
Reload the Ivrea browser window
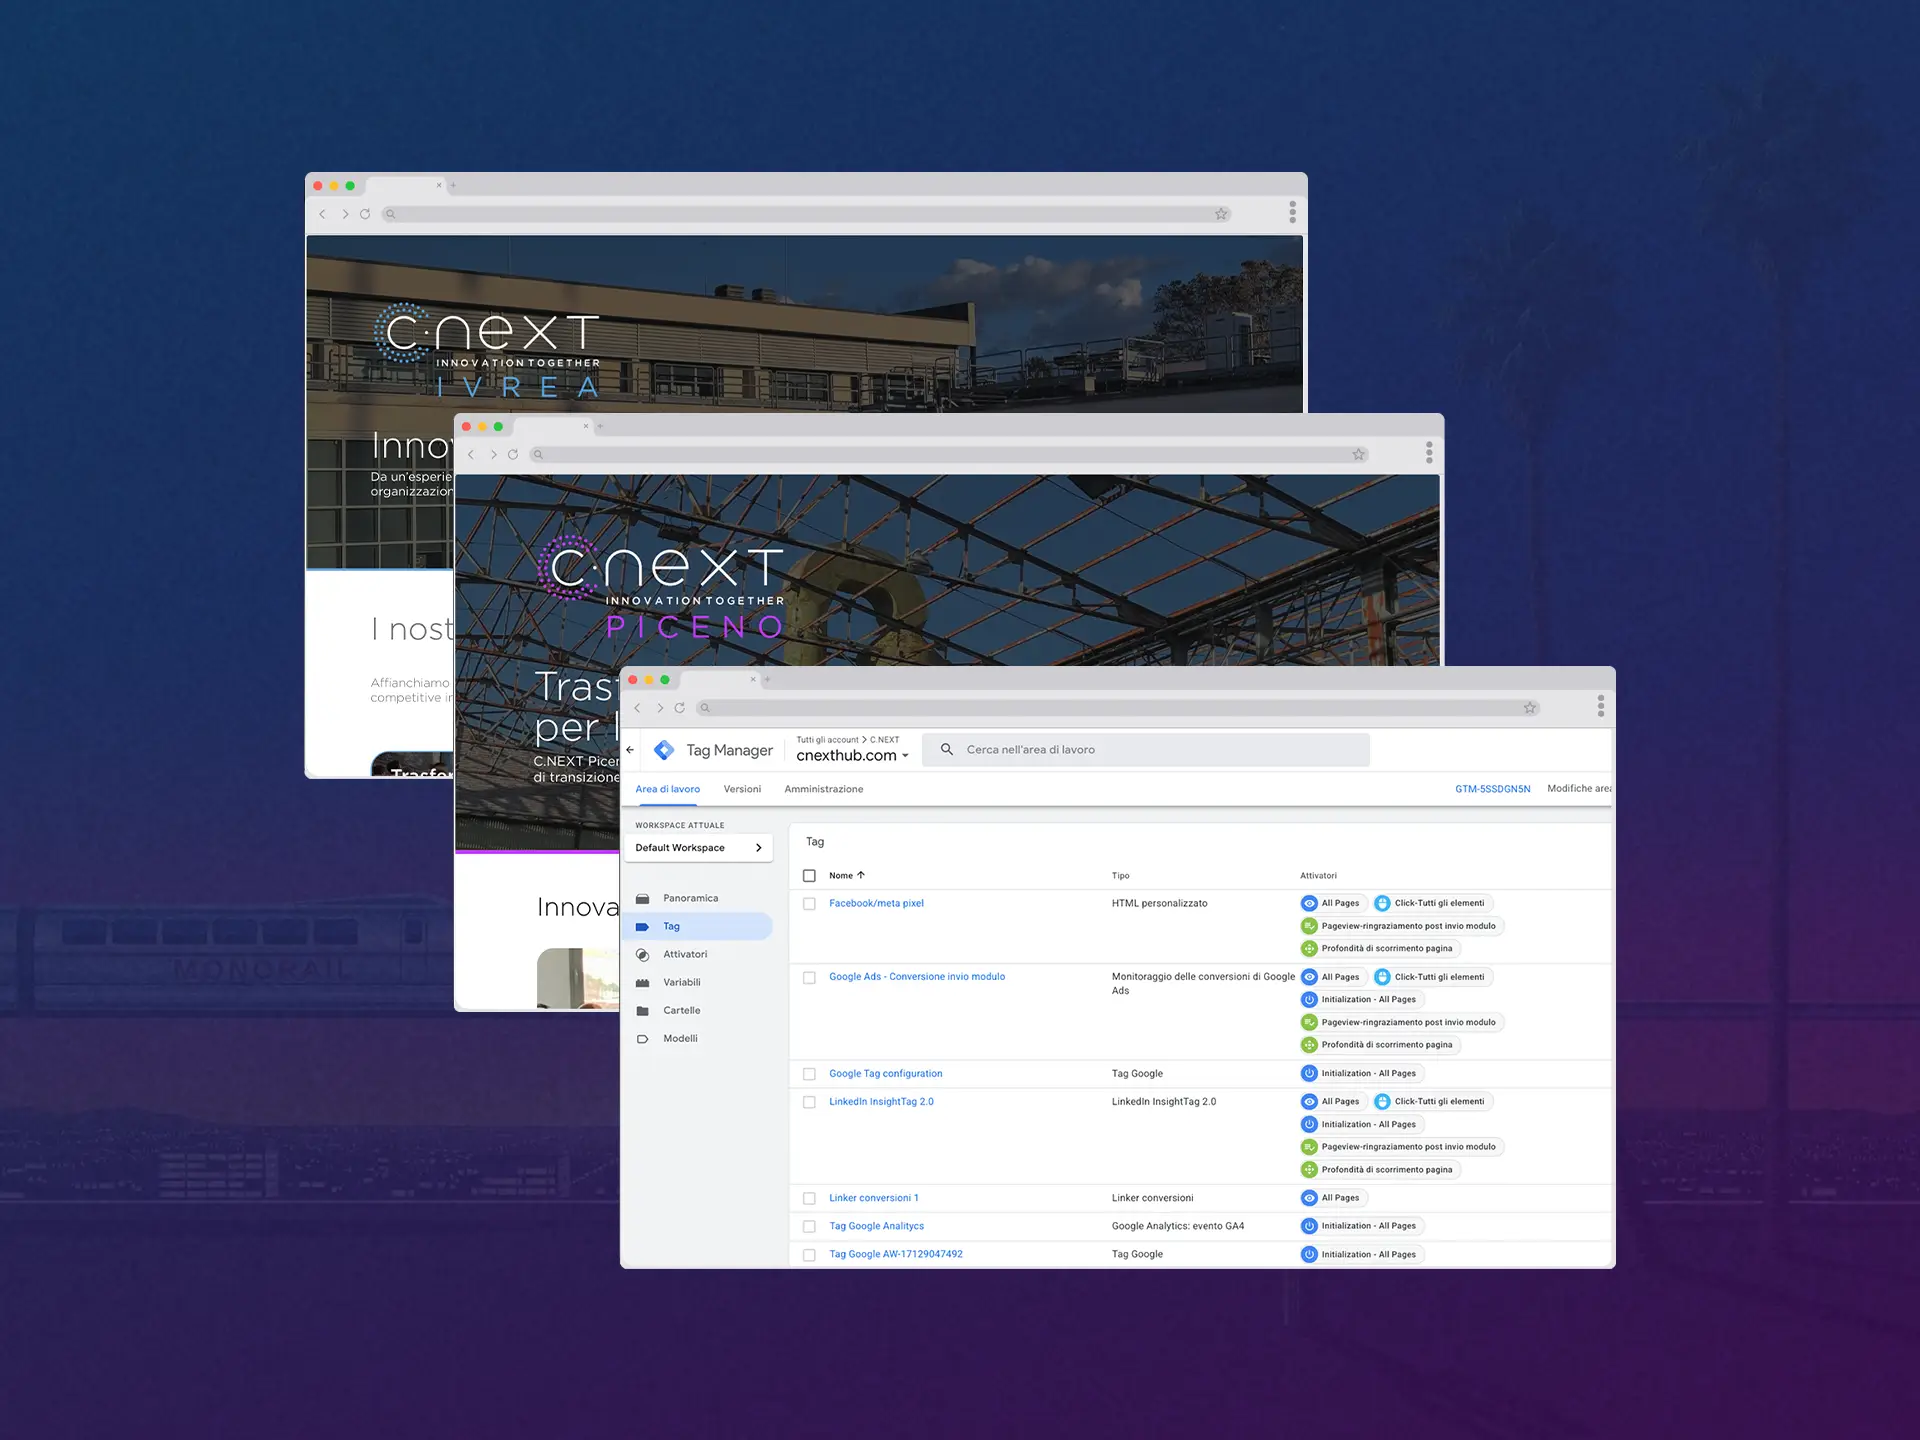[x=365, y=214]
